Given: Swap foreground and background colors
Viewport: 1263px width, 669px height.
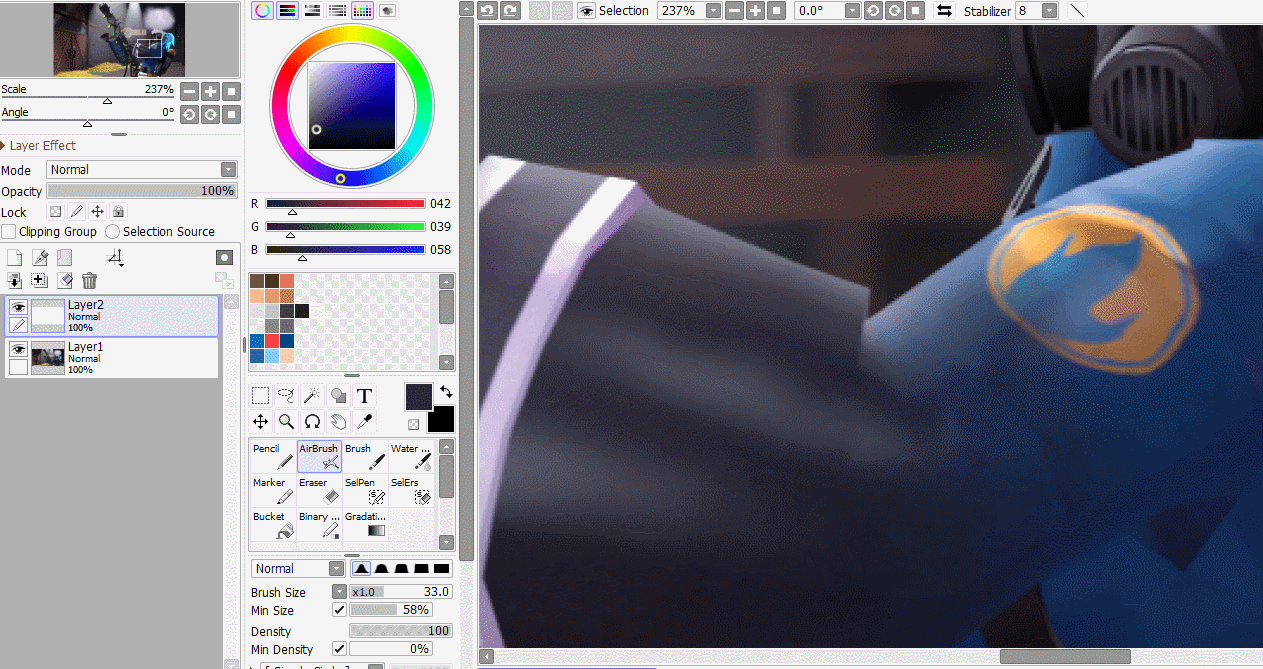Looking at the screenshot, I should pyautogui.click(x=446, y=392).
